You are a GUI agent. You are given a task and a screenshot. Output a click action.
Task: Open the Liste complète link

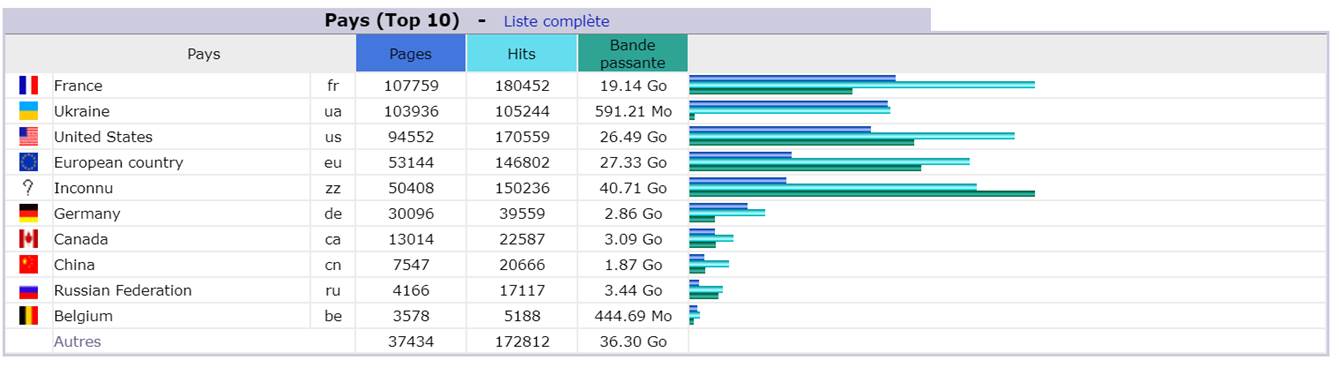[556, 21]
